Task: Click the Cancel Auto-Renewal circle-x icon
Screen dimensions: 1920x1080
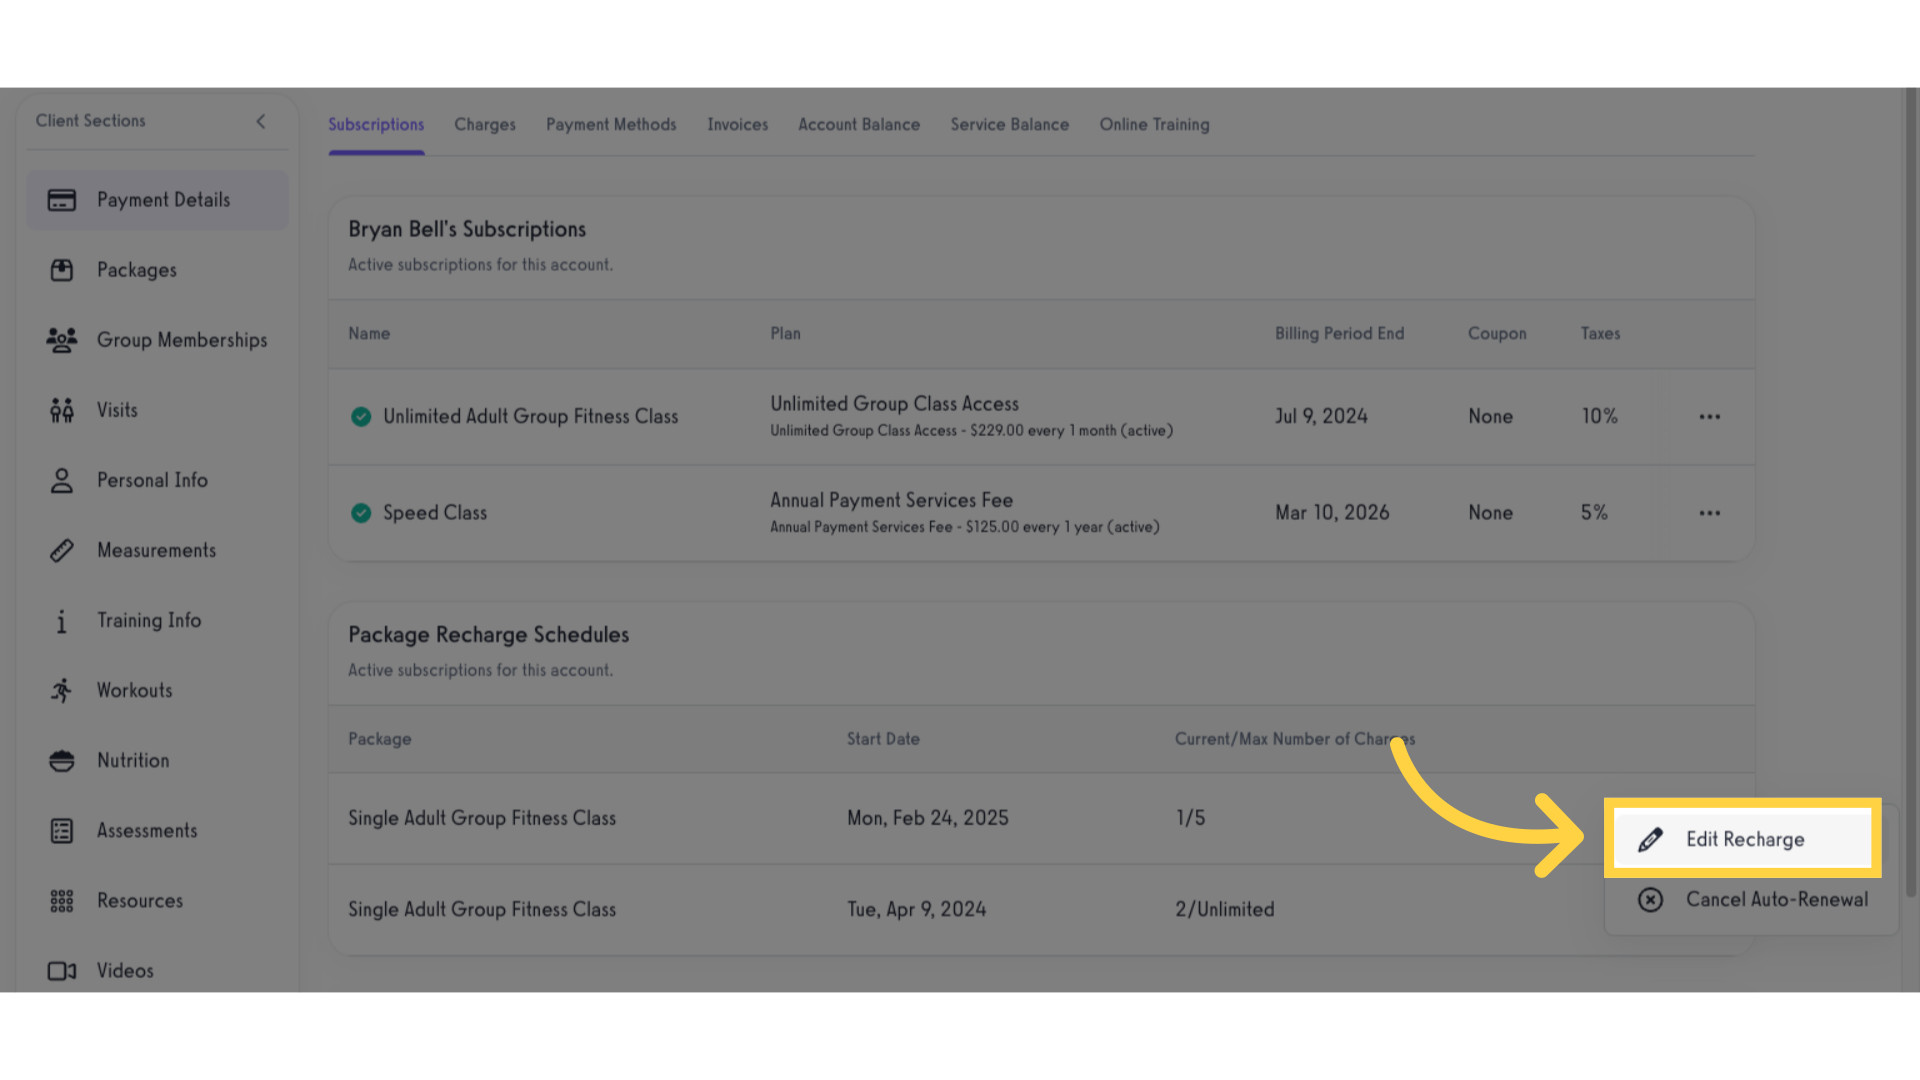Action: (x=1650, y=900)
